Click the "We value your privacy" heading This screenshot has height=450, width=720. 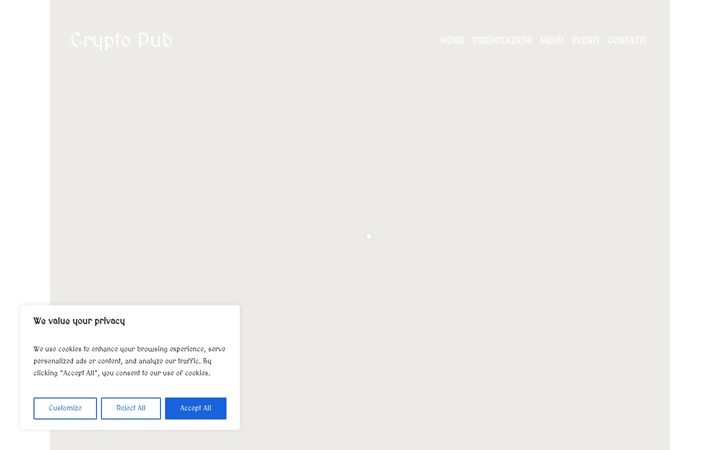click(x=79, y=321)
